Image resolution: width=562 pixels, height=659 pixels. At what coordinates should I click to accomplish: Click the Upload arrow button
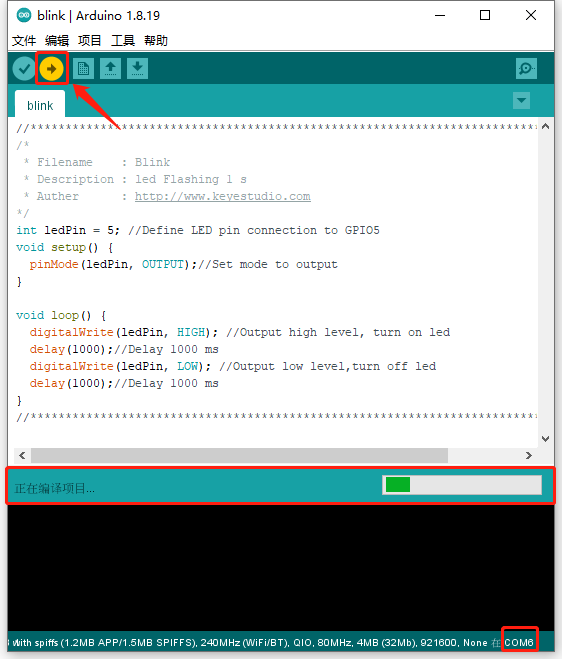pyautogui.click(x=52, y=69)
